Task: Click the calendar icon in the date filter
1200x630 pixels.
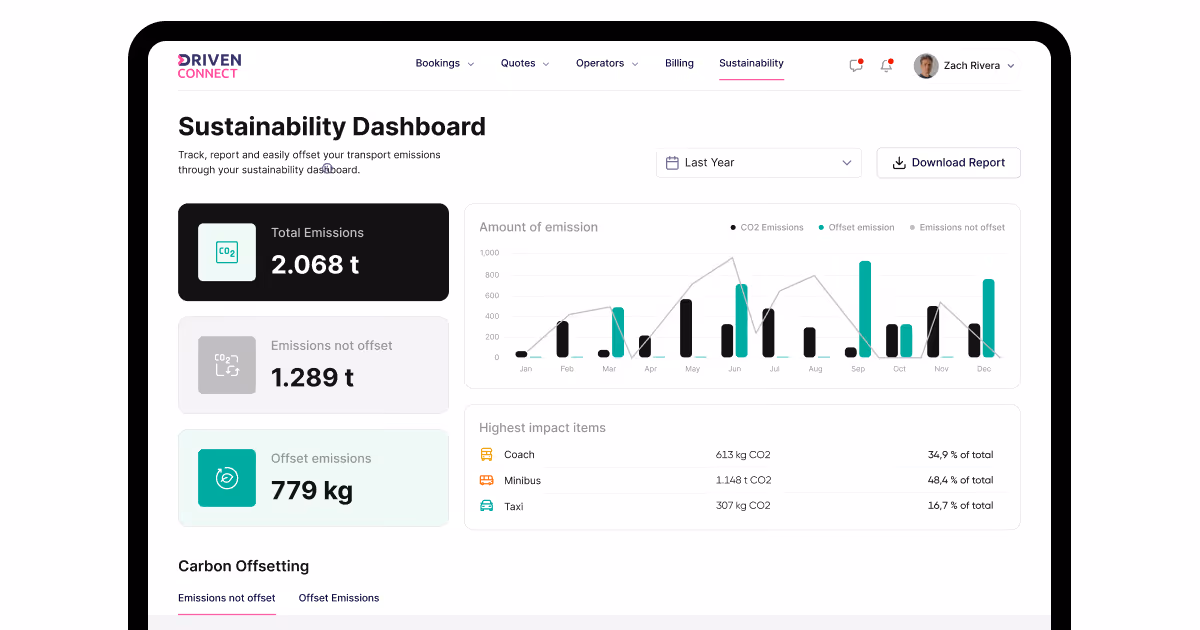Action: coord(671,162)
